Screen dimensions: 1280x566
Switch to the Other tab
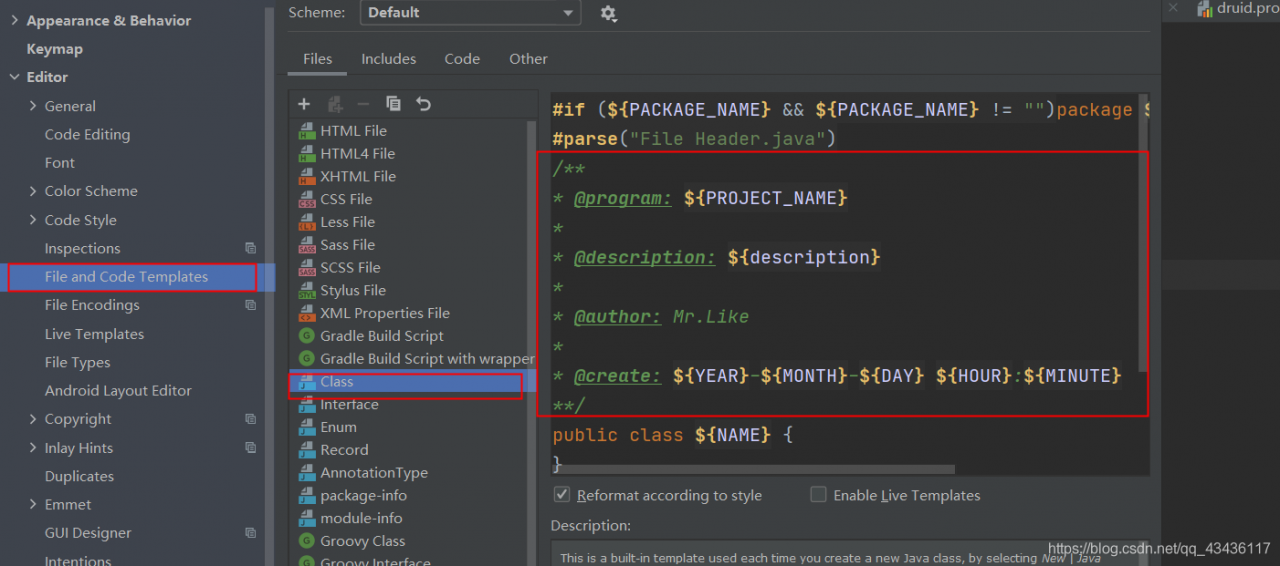528,59
